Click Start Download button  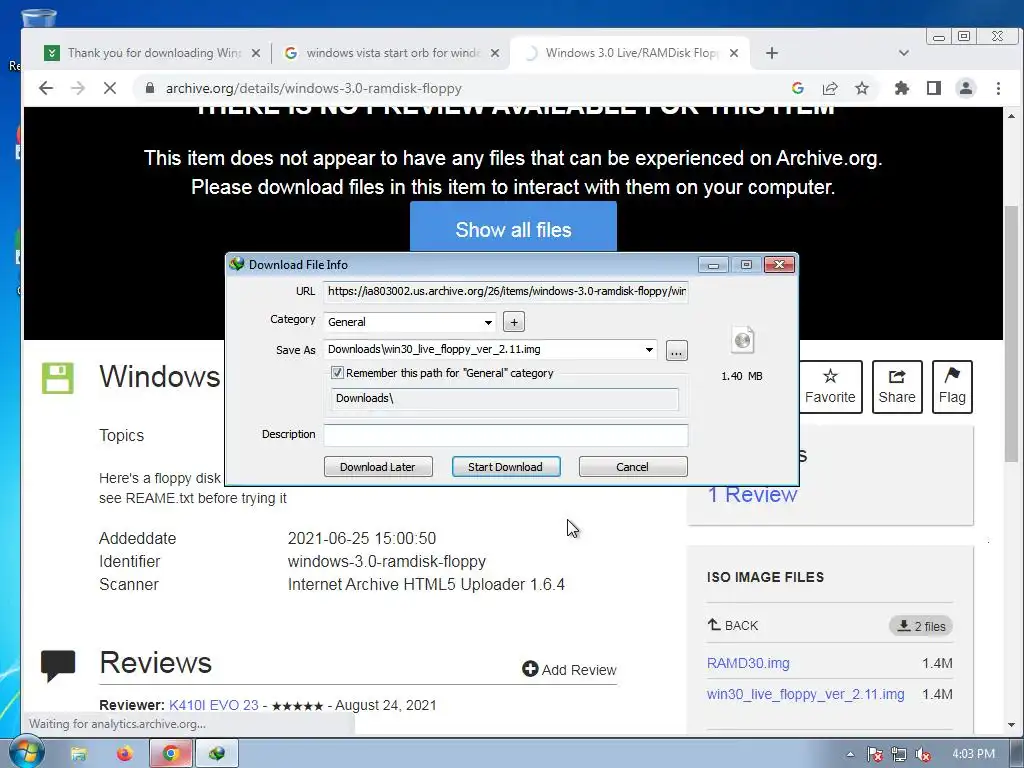tap(506, 467)
